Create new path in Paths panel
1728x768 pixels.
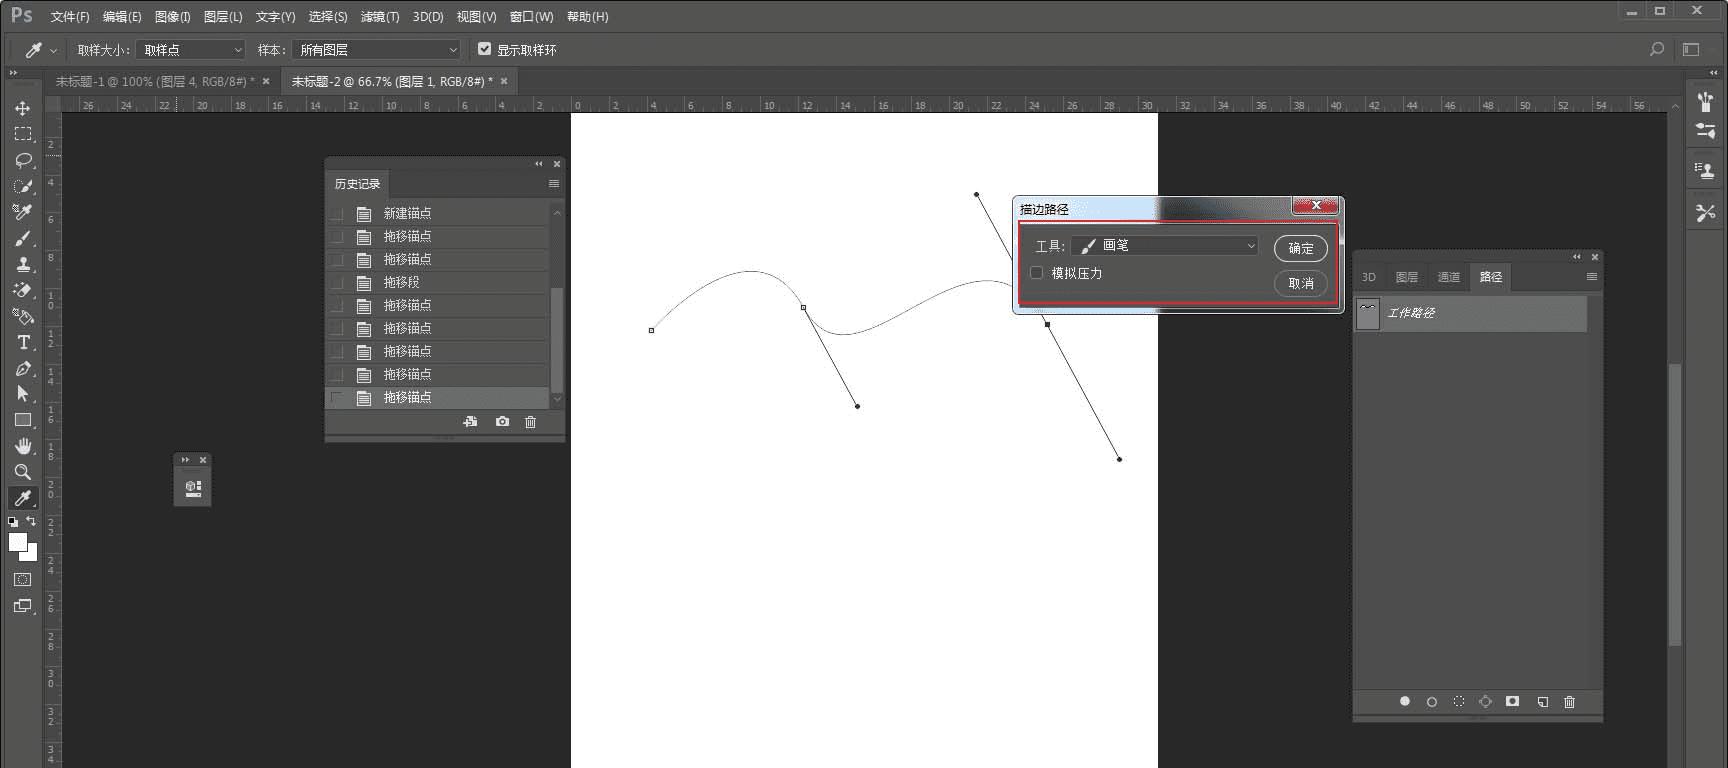click(x=1542, y=702)
